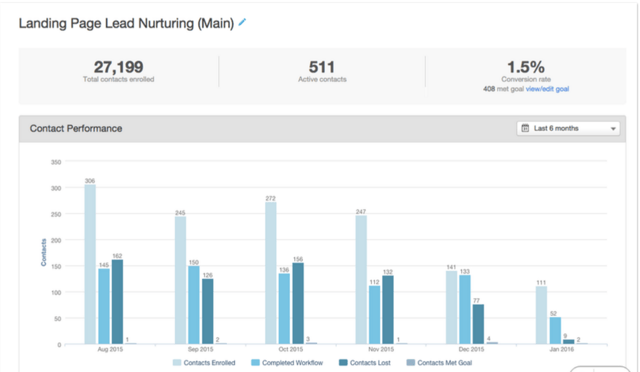Screen dimensions: 640x372
Task: Click the 511 active contacts figure
Action: coord(322,67)
